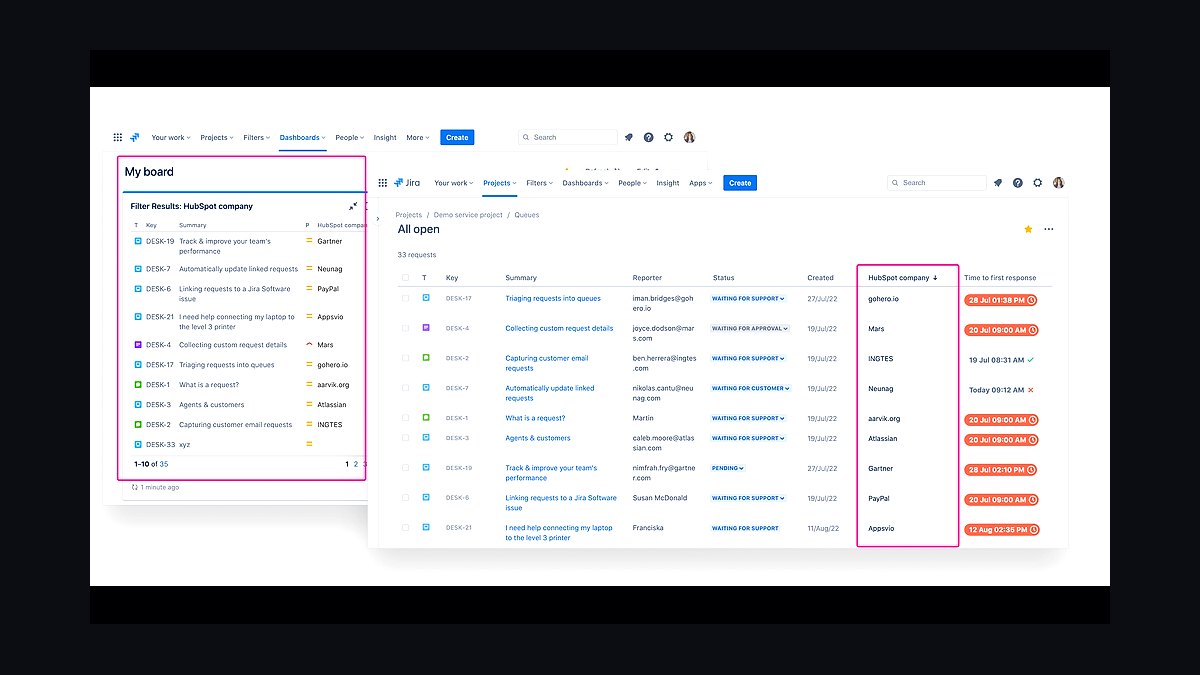The height and width of the screenshot is (675, 1200).
Task: Open user avatar in dashboard window
Action: tap(689, 137)
